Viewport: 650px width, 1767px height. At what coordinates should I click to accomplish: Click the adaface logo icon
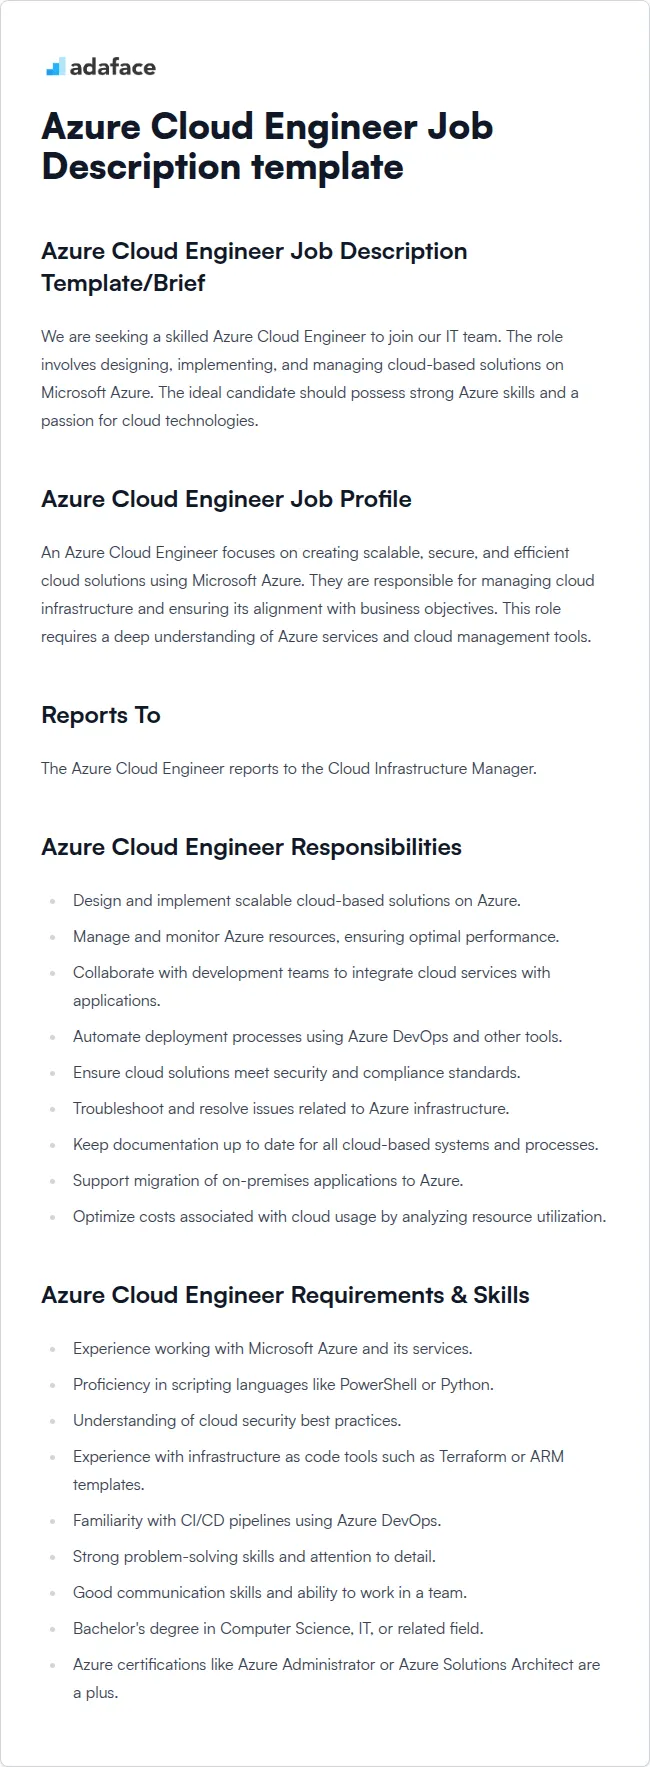55,67
